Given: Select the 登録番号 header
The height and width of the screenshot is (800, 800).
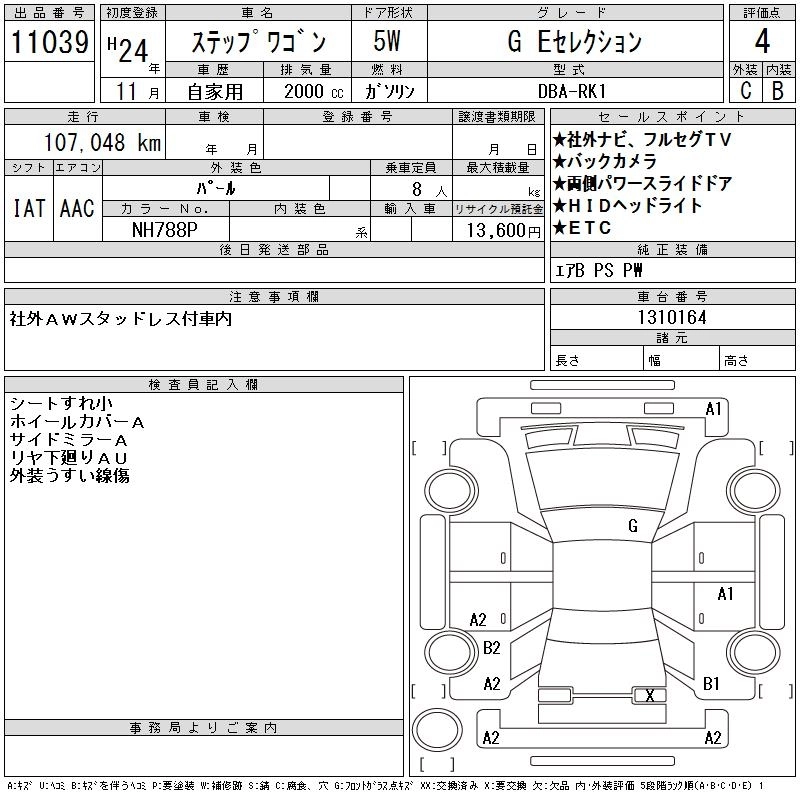Looking at the screenshot, I should coord(358,117).
